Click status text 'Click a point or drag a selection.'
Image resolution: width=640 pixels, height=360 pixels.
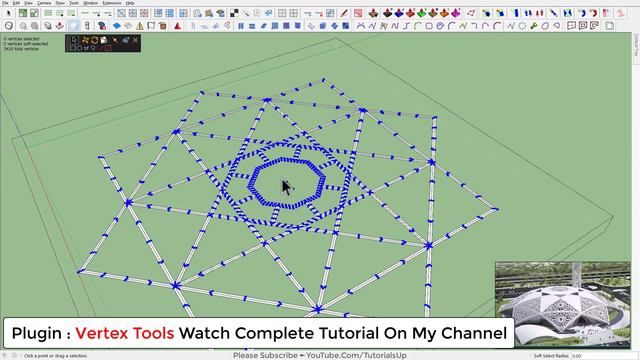click(x=56, y=356)
